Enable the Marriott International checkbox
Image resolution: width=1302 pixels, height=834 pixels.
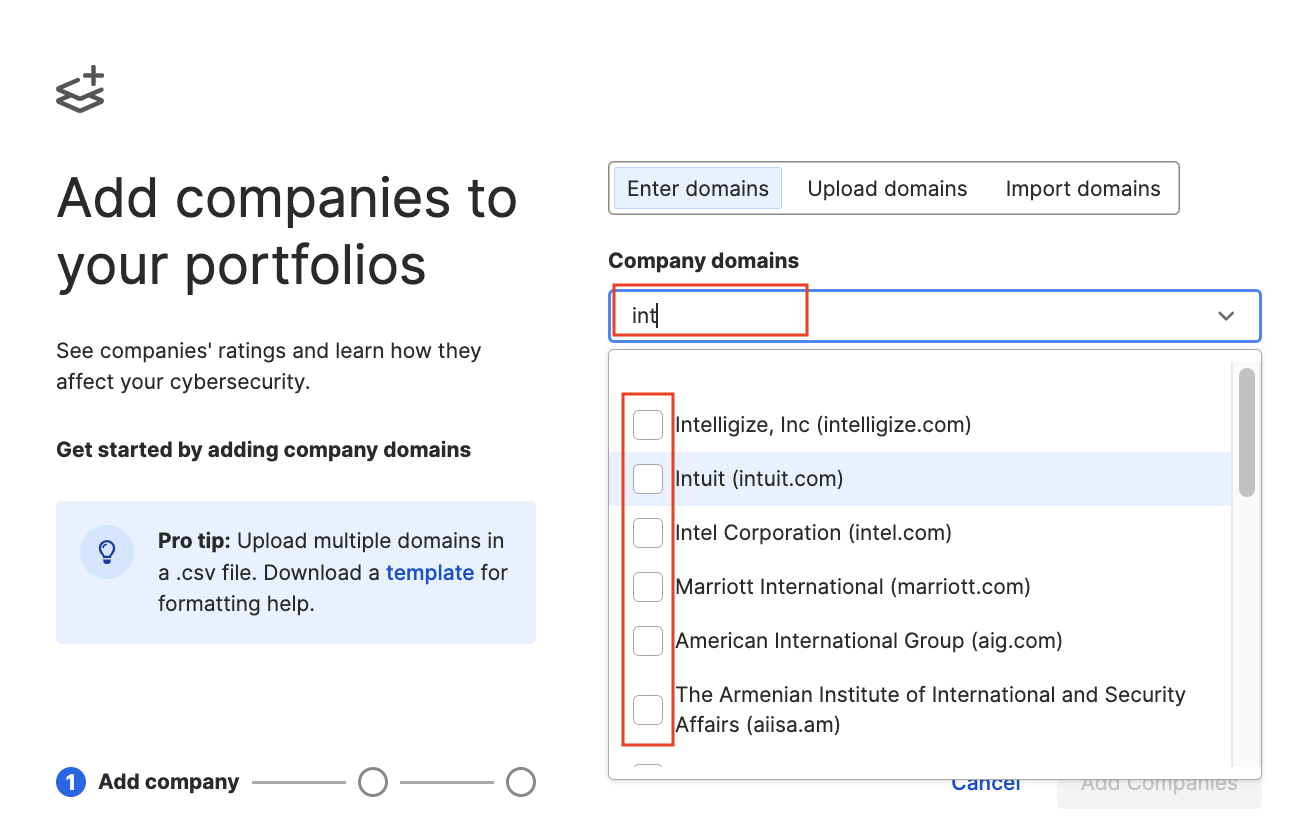pos(648,587)
